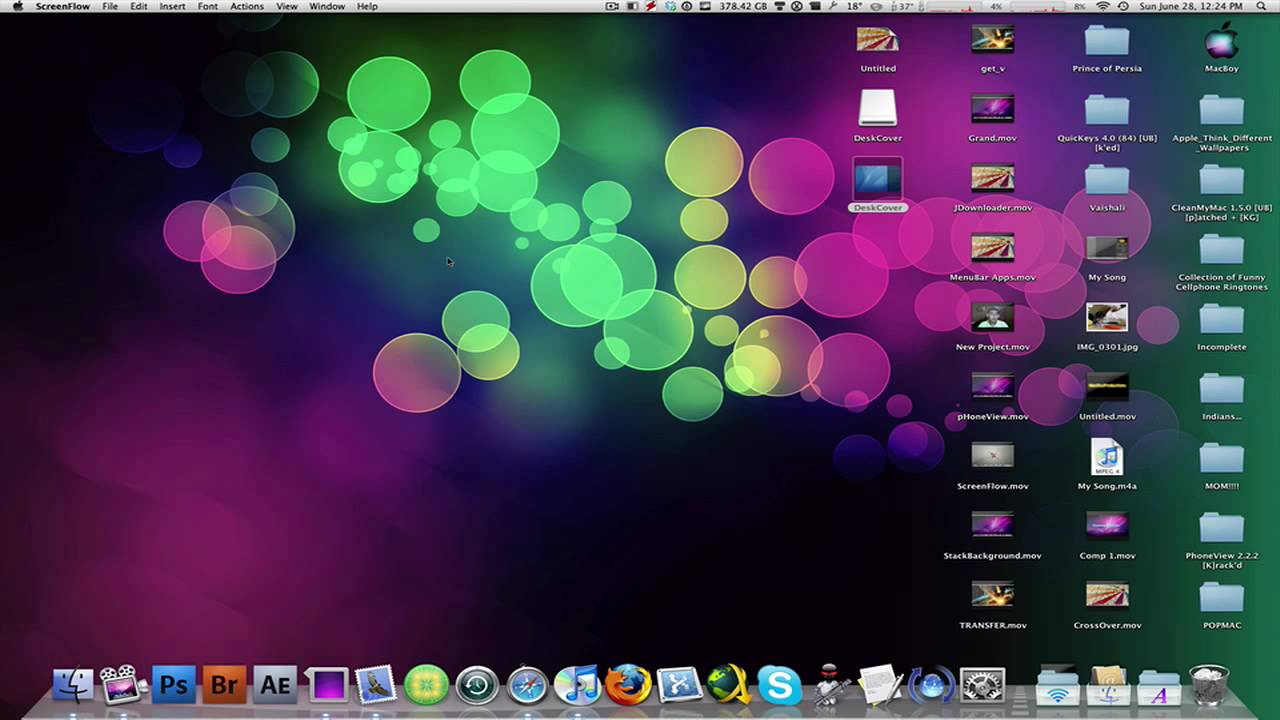Launch Adobe Bridge from the Dock

click(222, 685)
